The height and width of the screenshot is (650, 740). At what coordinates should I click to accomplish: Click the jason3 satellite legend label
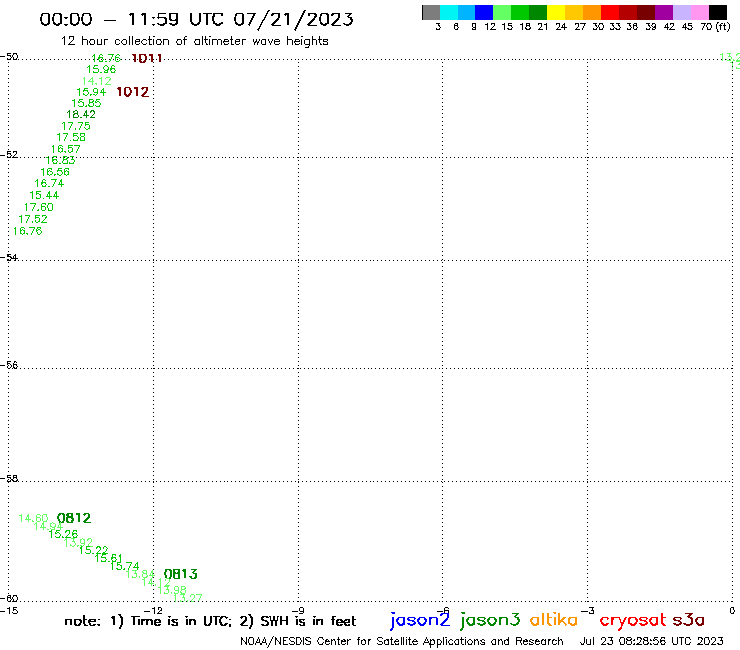tap(490, 620)
